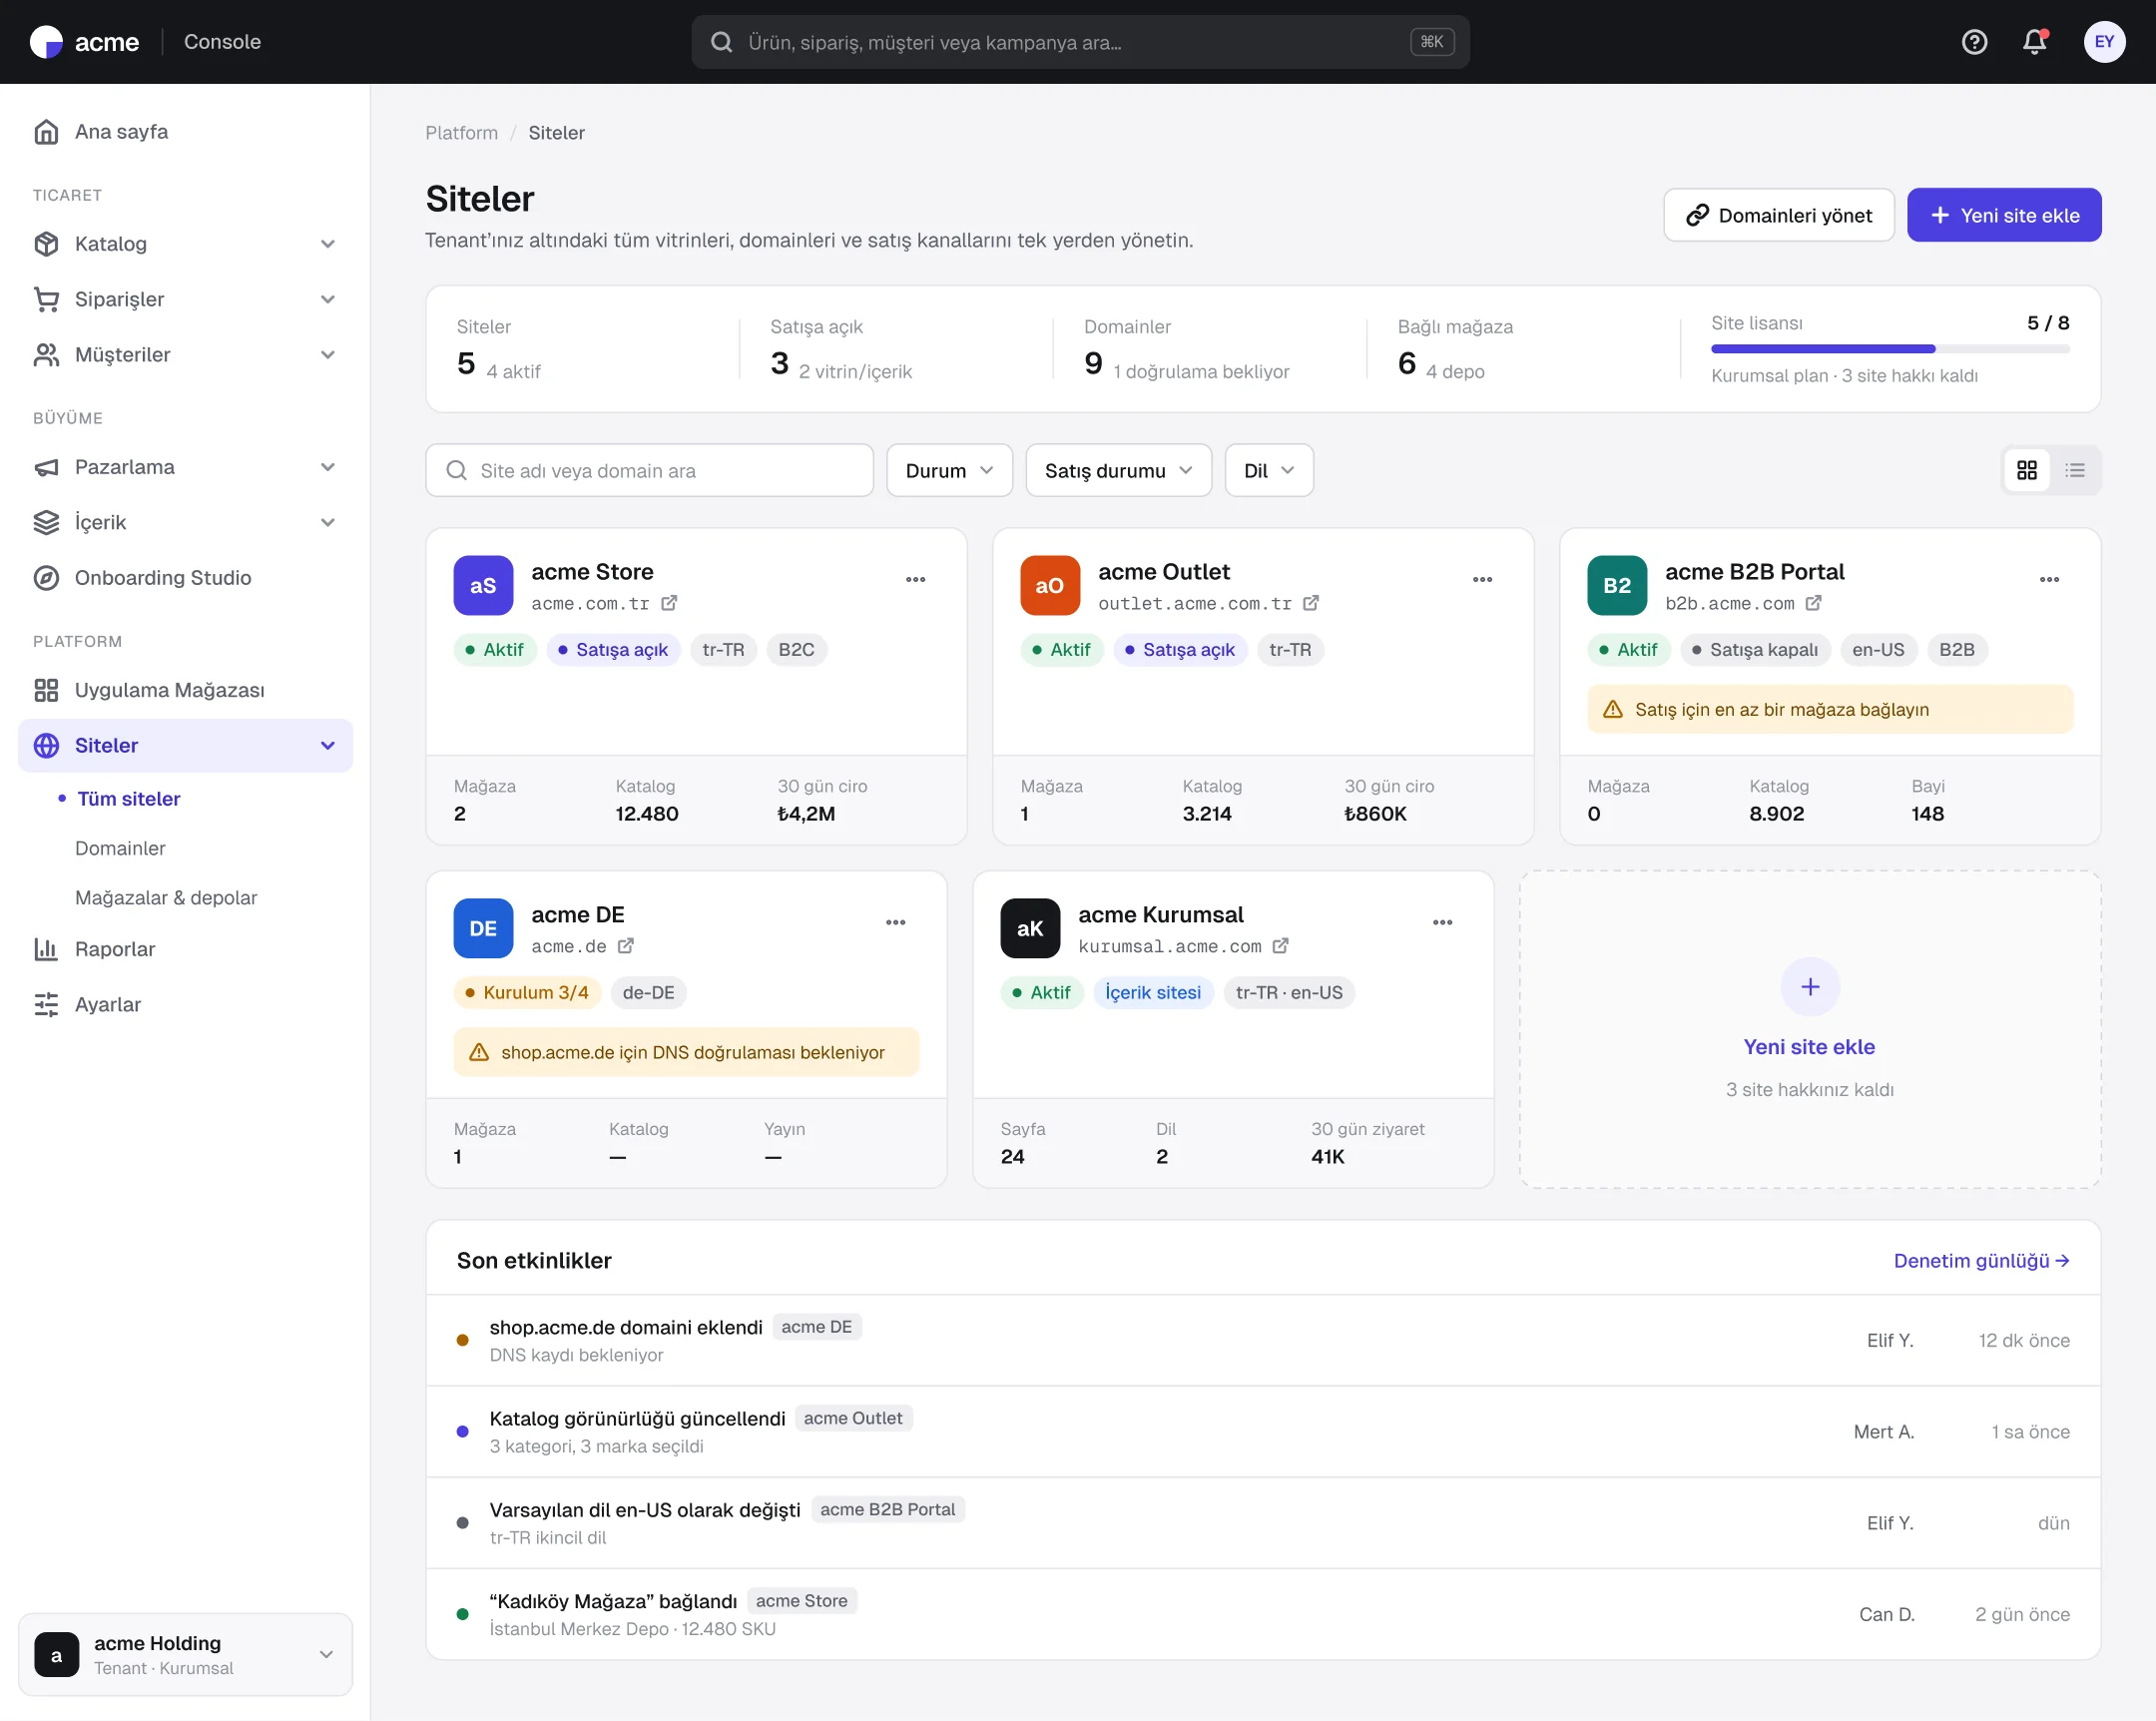Image resolution: width=2156 pixels, height=1721 pixels.
Task: Click the DNS doğrulaması bekleniyor warning
Action: (686, 1052)
